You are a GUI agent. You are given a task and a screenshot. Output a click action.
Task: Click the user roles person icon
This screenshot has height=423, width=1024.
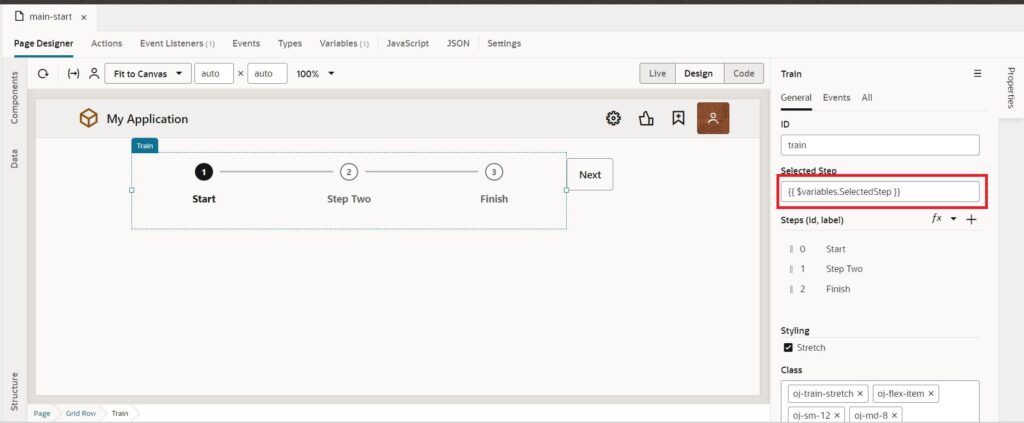point(94,73)
